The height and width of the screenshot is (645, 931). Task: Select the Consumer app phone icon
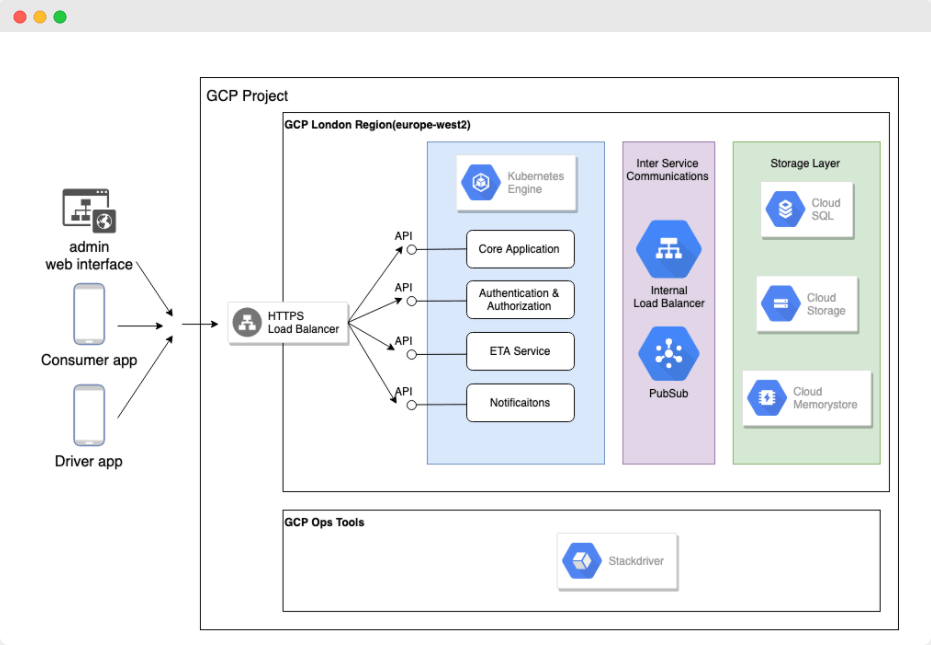point(89,314)
